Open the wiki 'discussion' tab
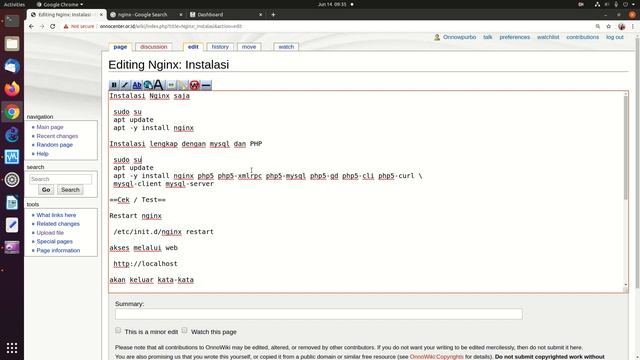640x360 pixels. click(153, 47)
